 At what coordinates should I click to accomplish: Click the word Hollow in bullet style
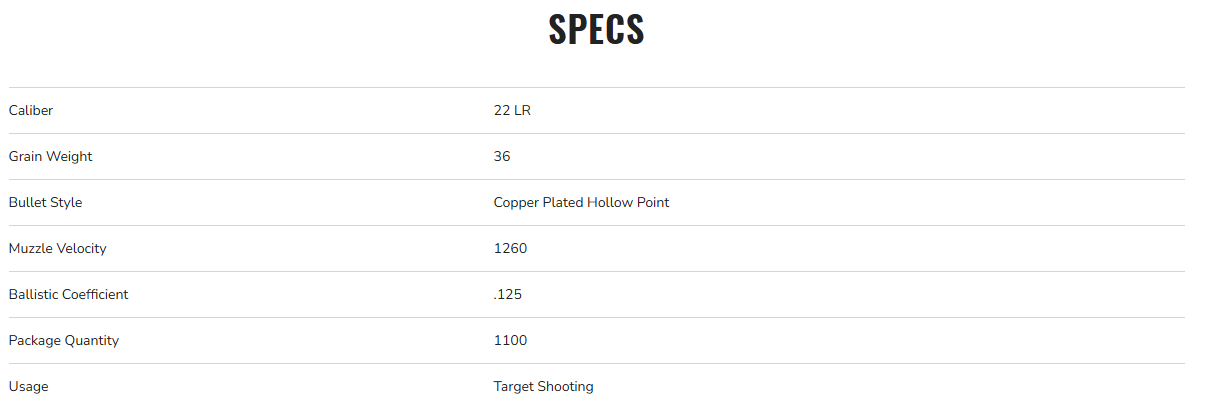610,203
